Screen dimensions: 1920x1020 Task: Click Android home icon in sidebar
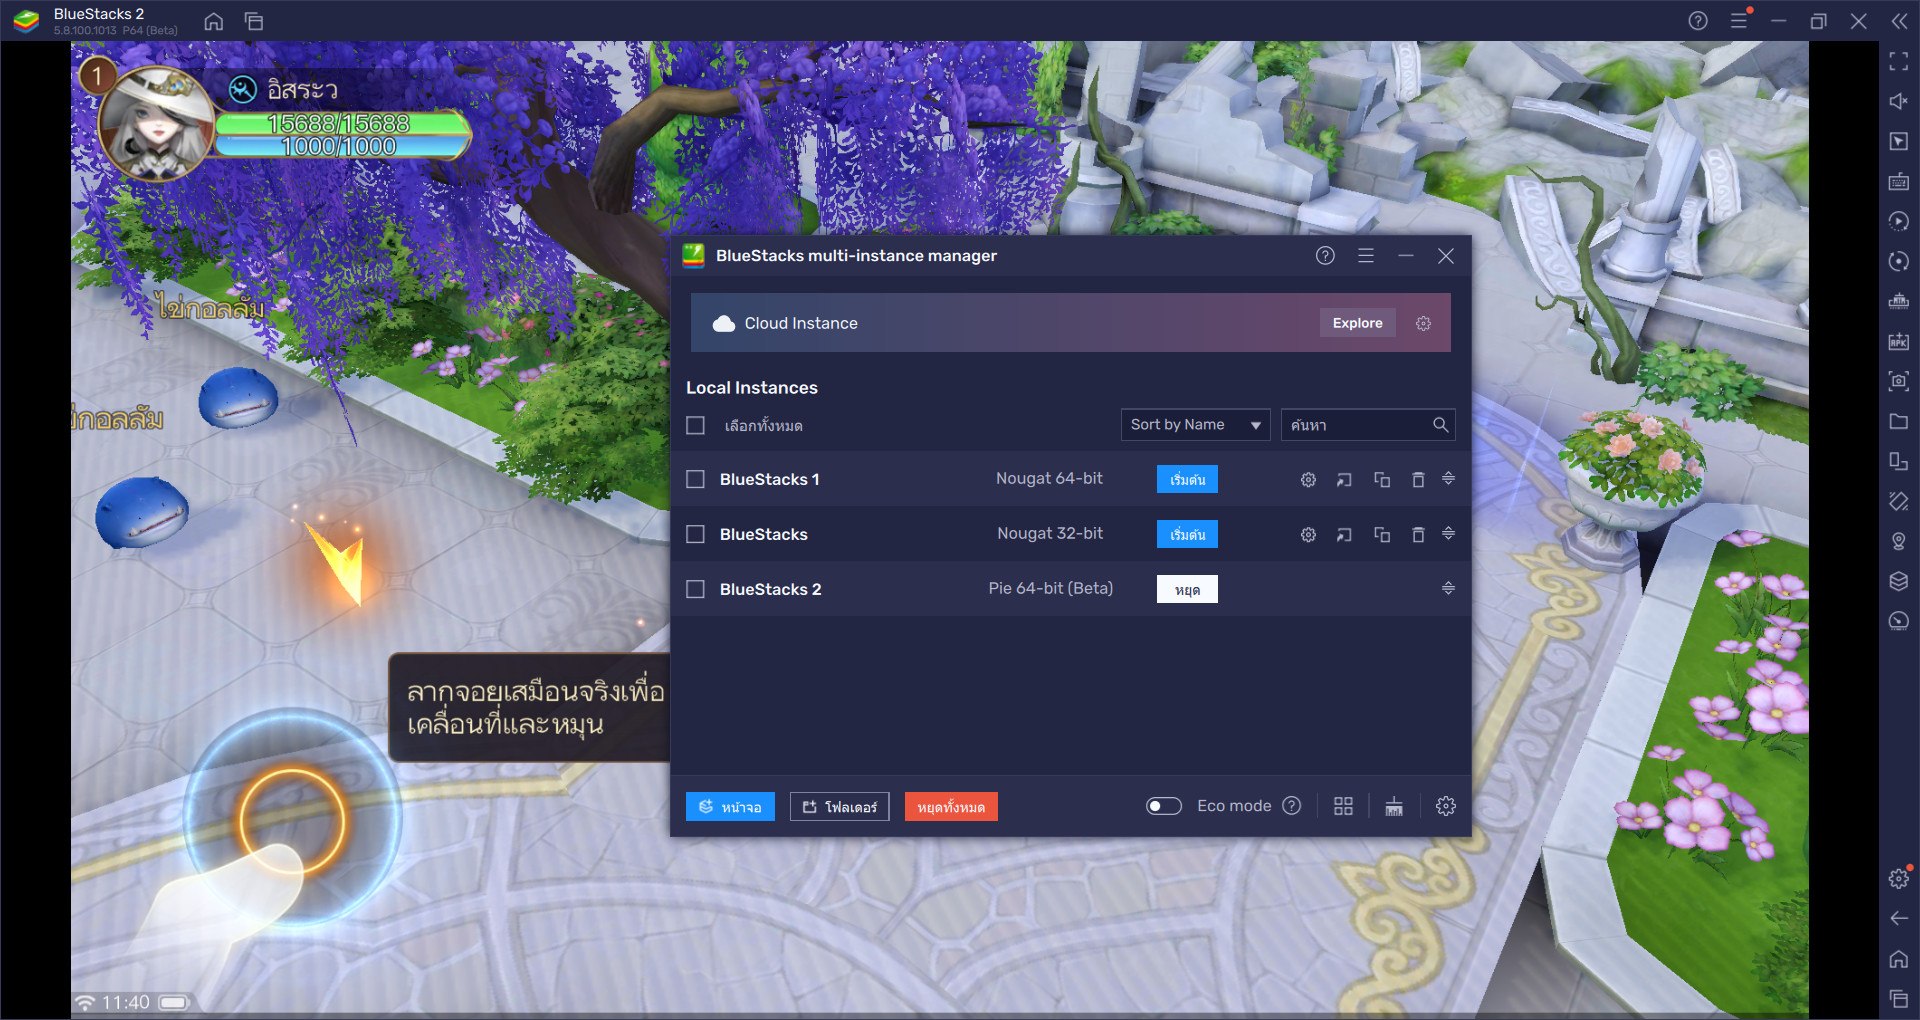pyautogui.click(x=1898, y=959)
